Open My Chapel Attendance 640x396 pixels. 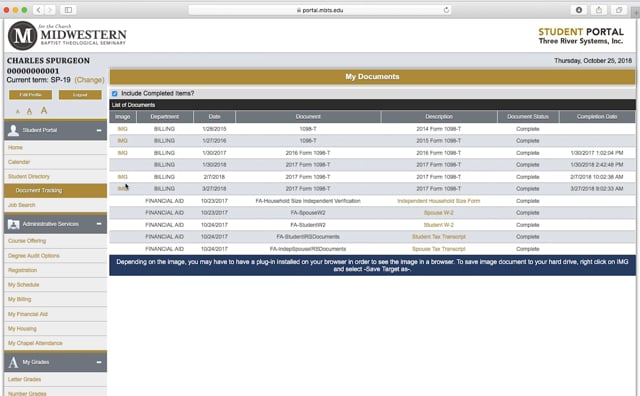click(x=35, y=343)
